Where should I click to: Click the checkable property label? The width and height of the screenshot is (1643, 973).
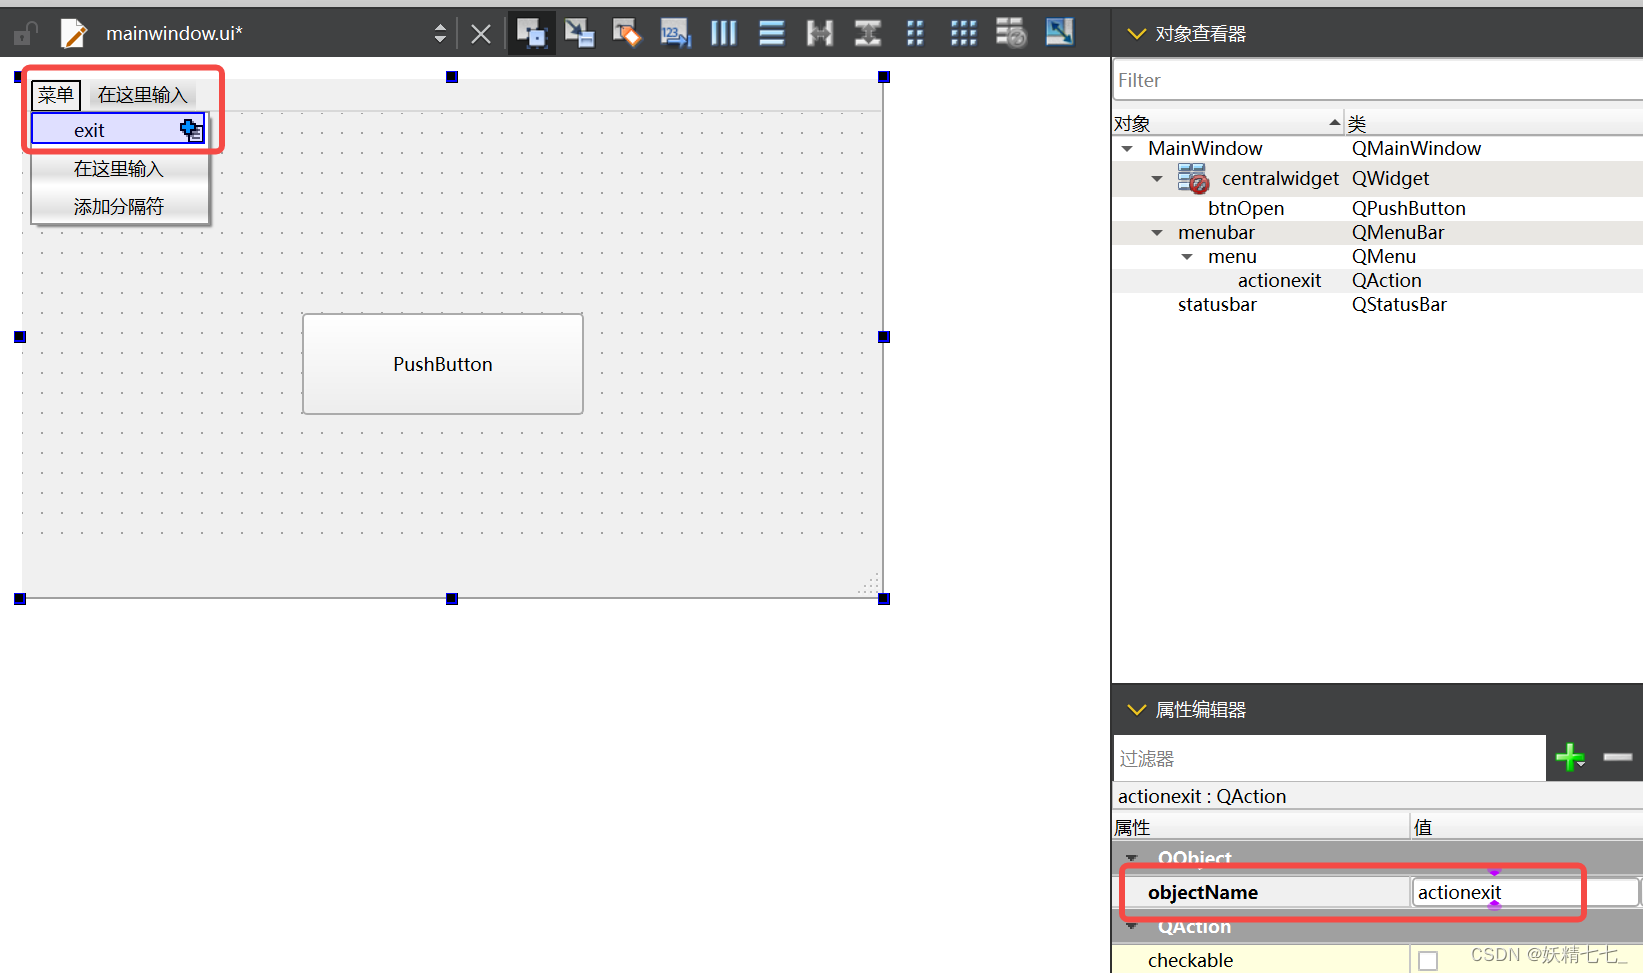pos(1190,960)
